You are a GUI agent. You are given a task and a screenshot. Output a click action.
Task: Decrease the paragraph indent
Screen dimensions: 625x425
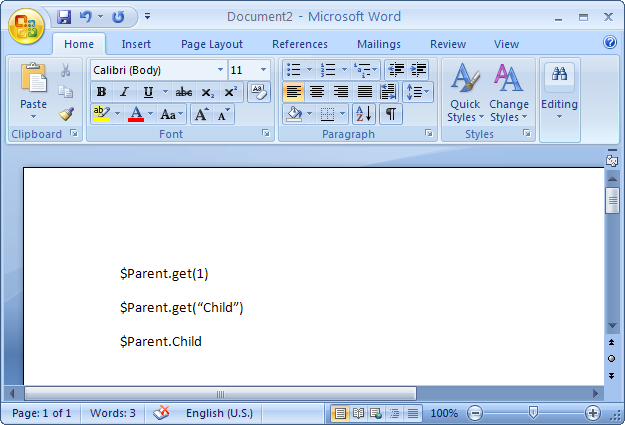396,70
